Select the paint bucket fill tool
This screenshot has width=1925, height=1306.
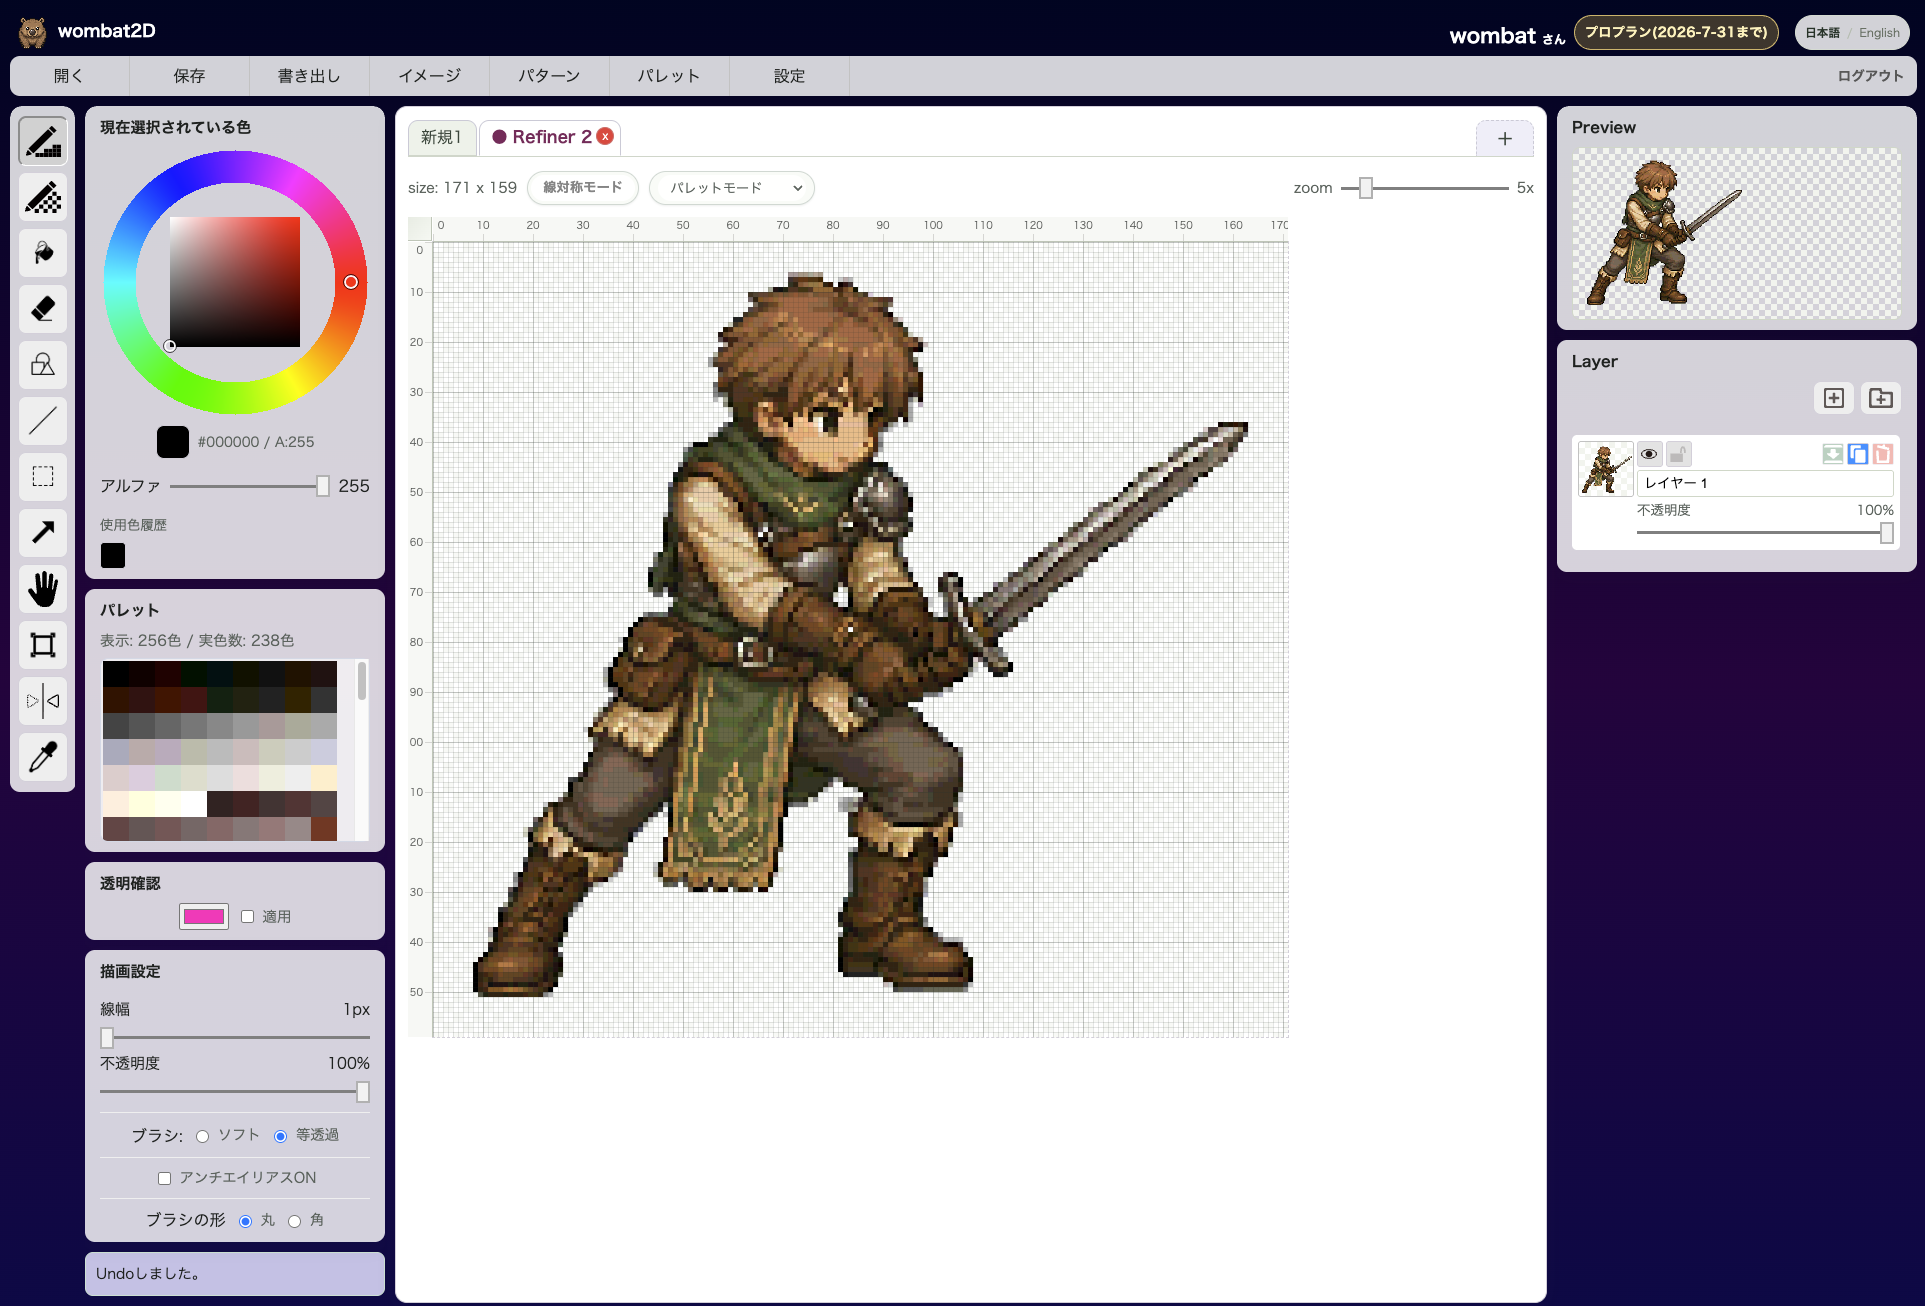click(x=43, y=253)
